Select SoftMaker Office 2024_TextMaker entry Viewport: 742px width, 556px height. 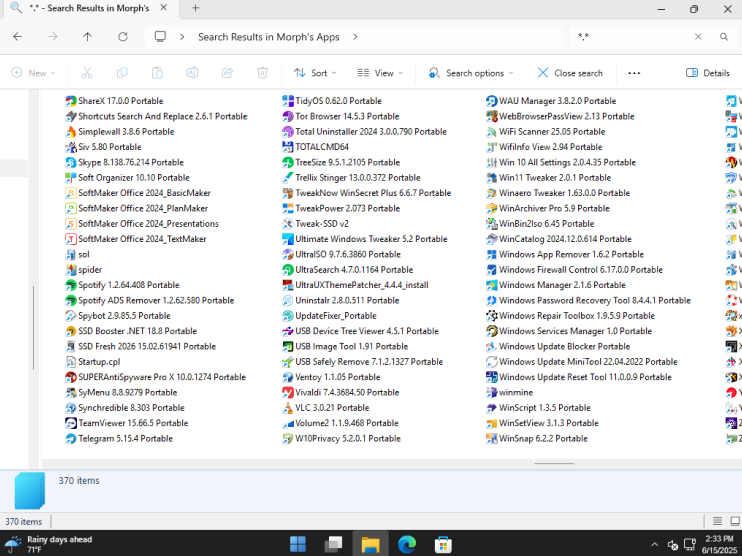136,239
